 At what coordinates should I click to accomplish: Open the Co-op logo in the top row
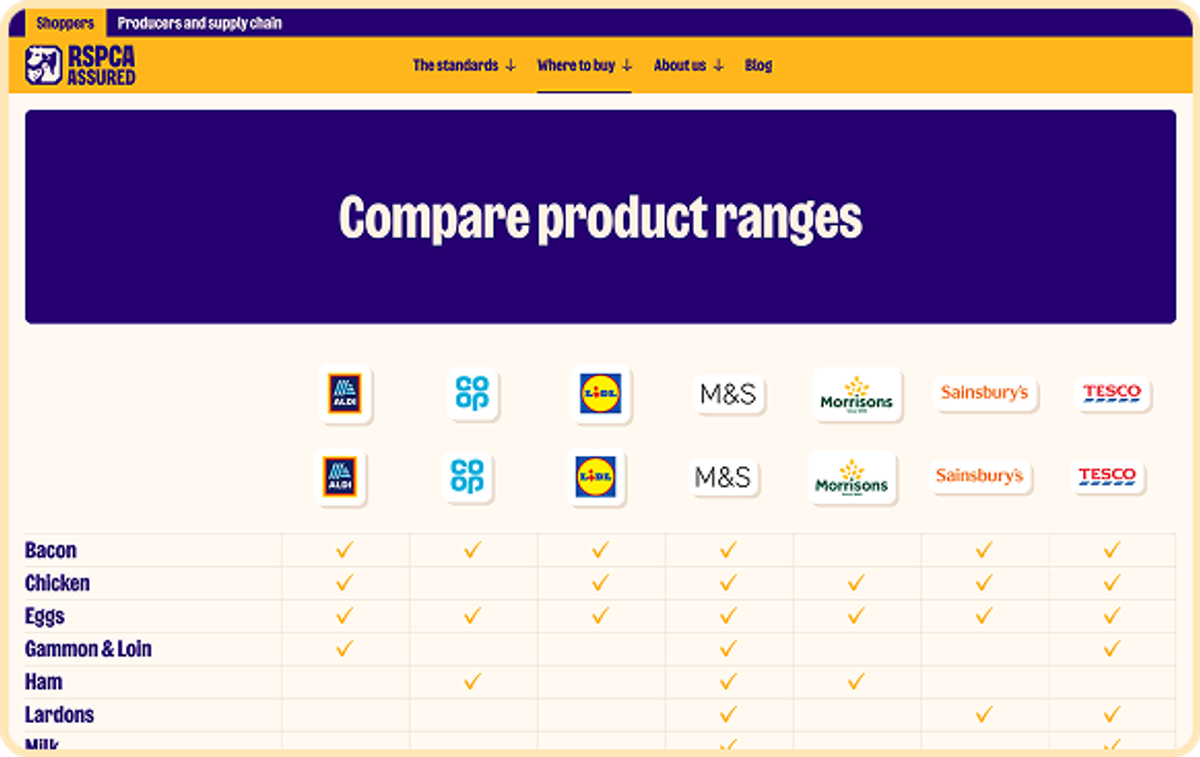472,394
